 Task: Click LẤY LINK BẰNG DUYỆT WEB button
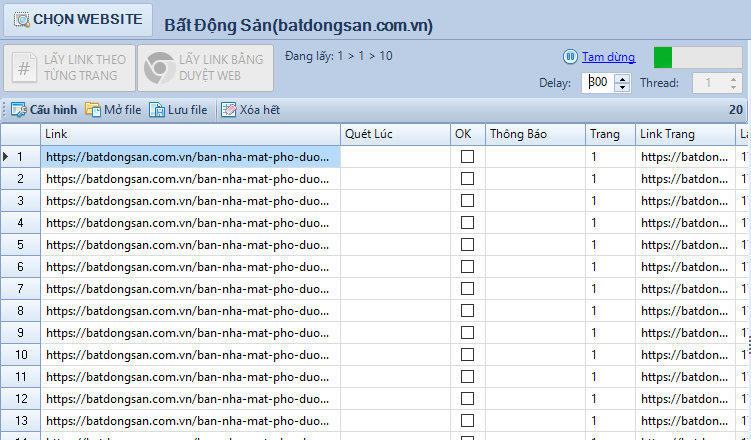coord(205,68)
